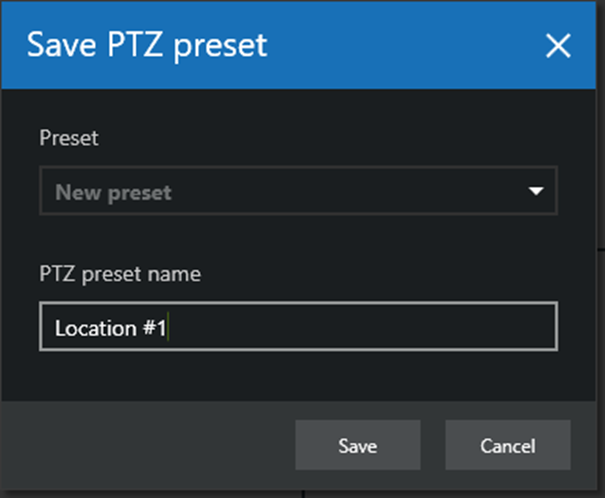
Task: Discard preset by clicking Cancel
Action: point(507,446)
